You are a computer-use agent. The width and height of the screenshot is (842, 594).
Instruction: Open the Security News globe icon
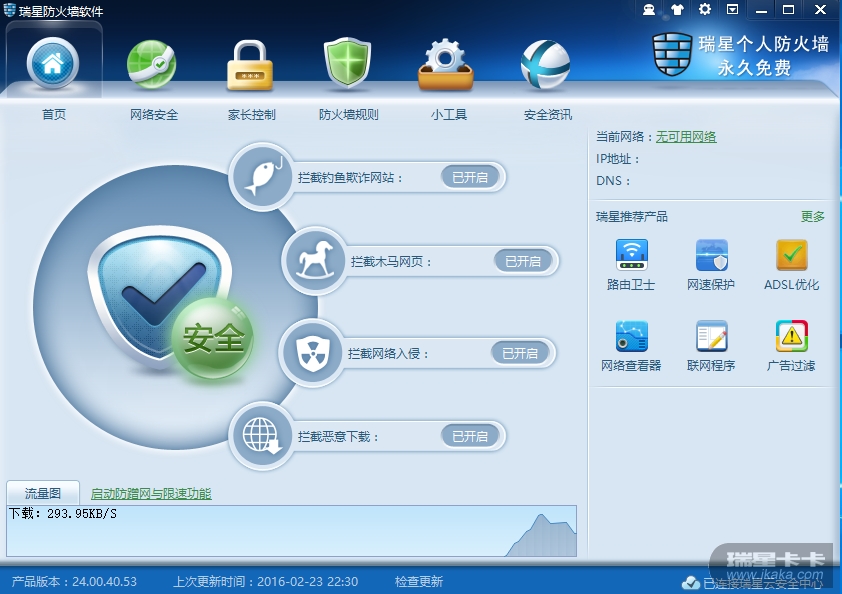tap(545, 64)
